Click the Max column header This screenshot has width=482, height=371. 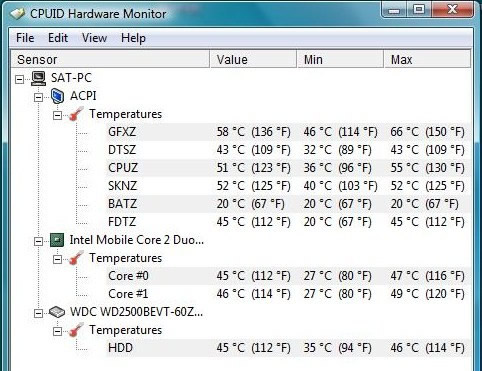(x=427, y=59)
